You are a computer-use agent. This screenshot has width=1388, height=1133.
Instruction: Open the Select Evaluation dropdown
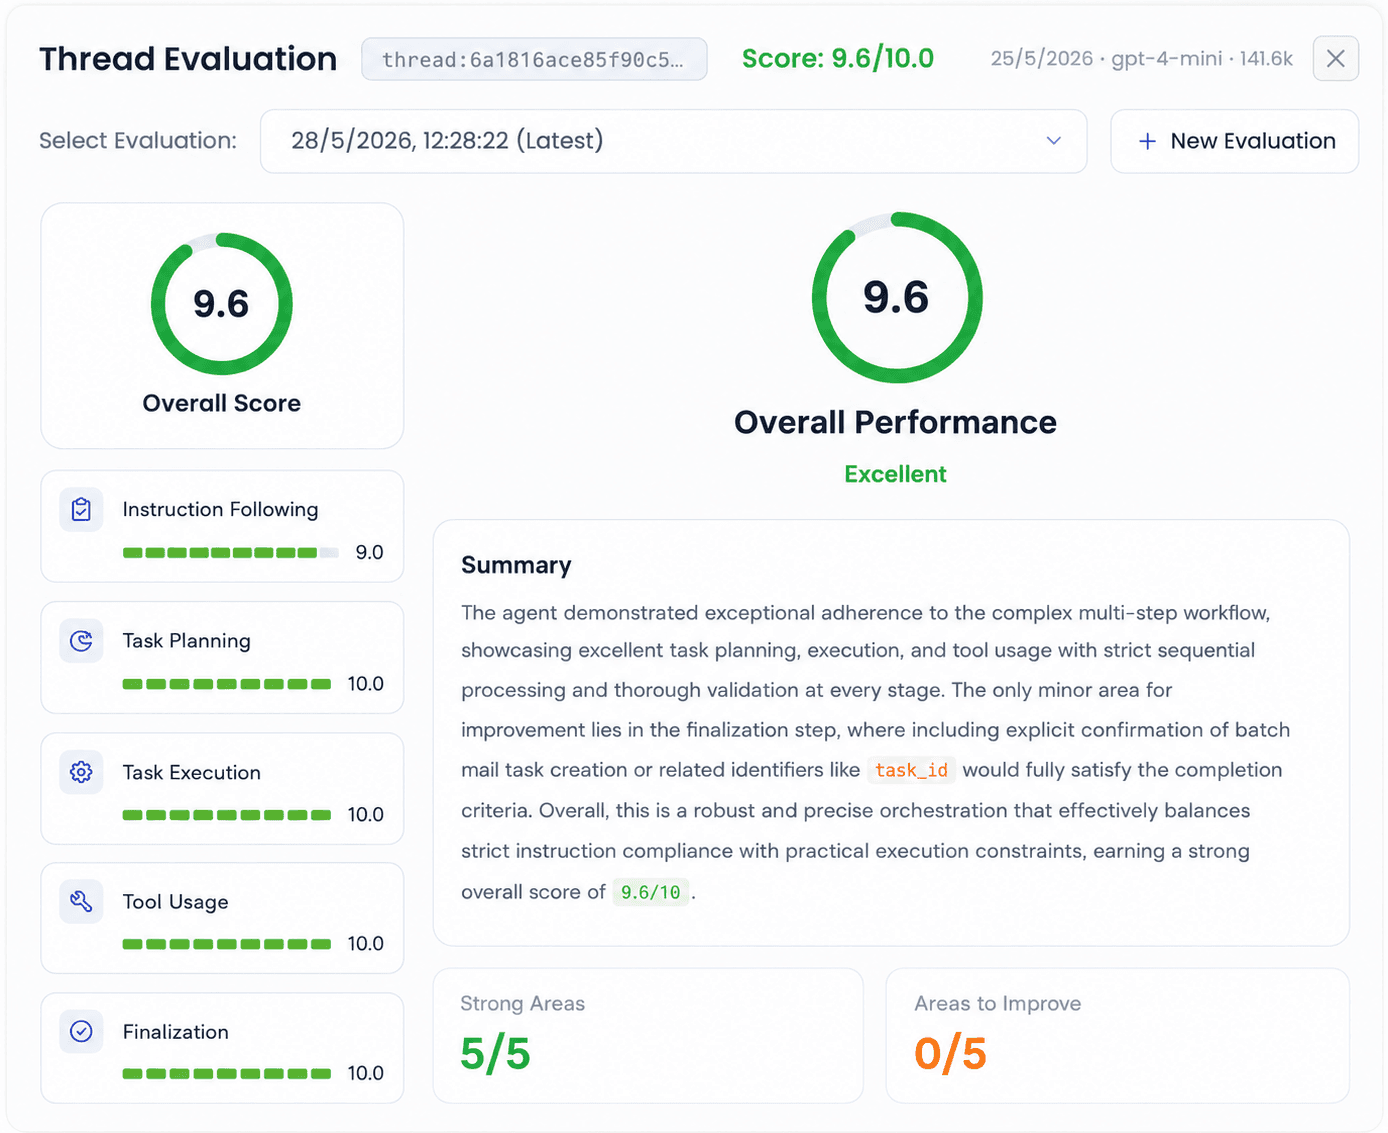(x=673, y=141)
